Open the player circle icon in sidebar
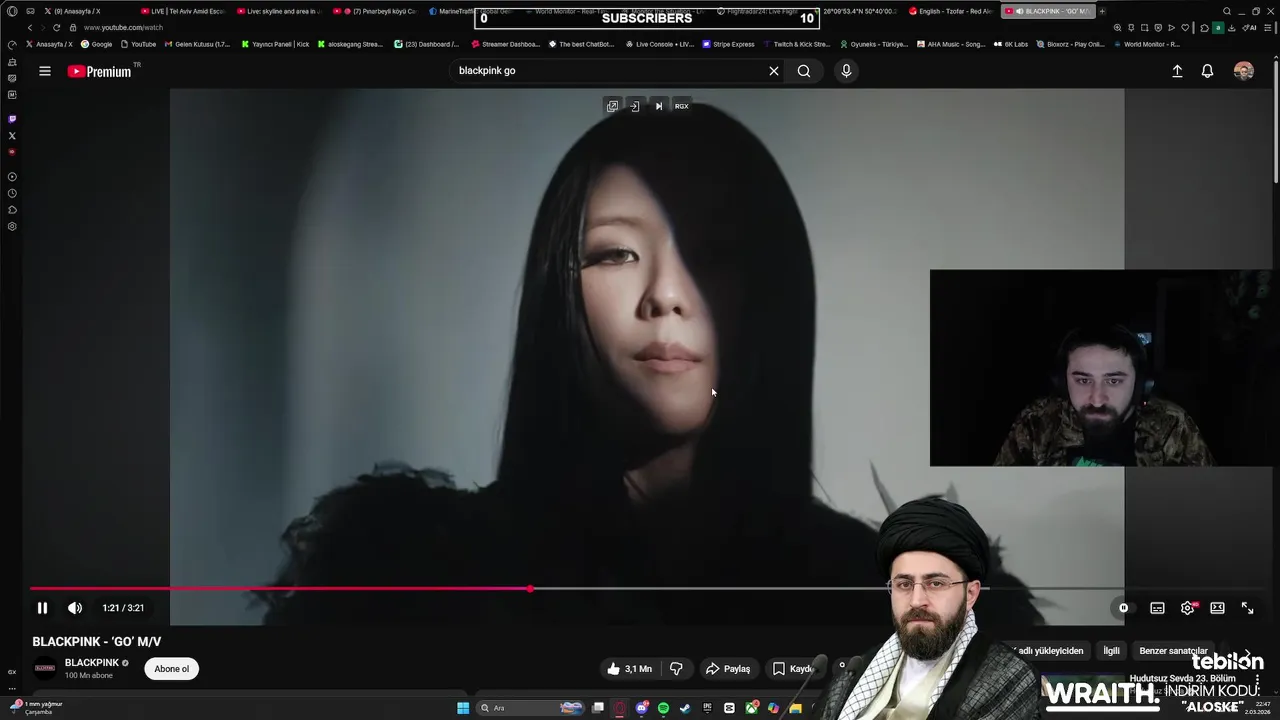The height and width of the screenshot is (720, 1280). pos(12,177)
